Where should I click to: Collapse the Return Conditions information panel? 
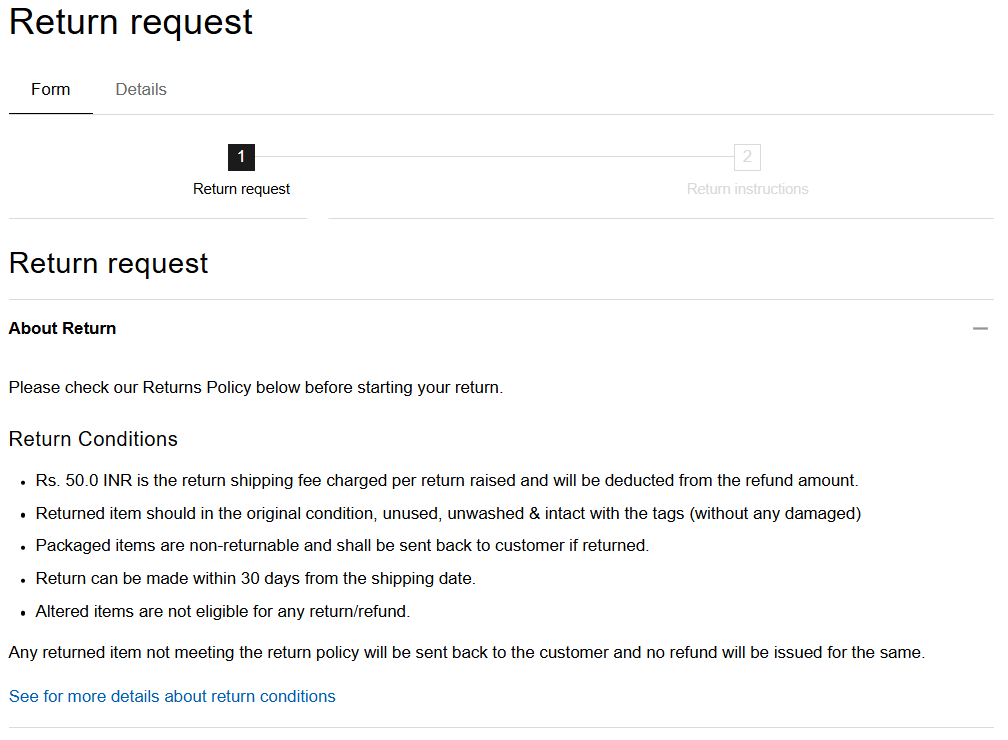[980, 327]
